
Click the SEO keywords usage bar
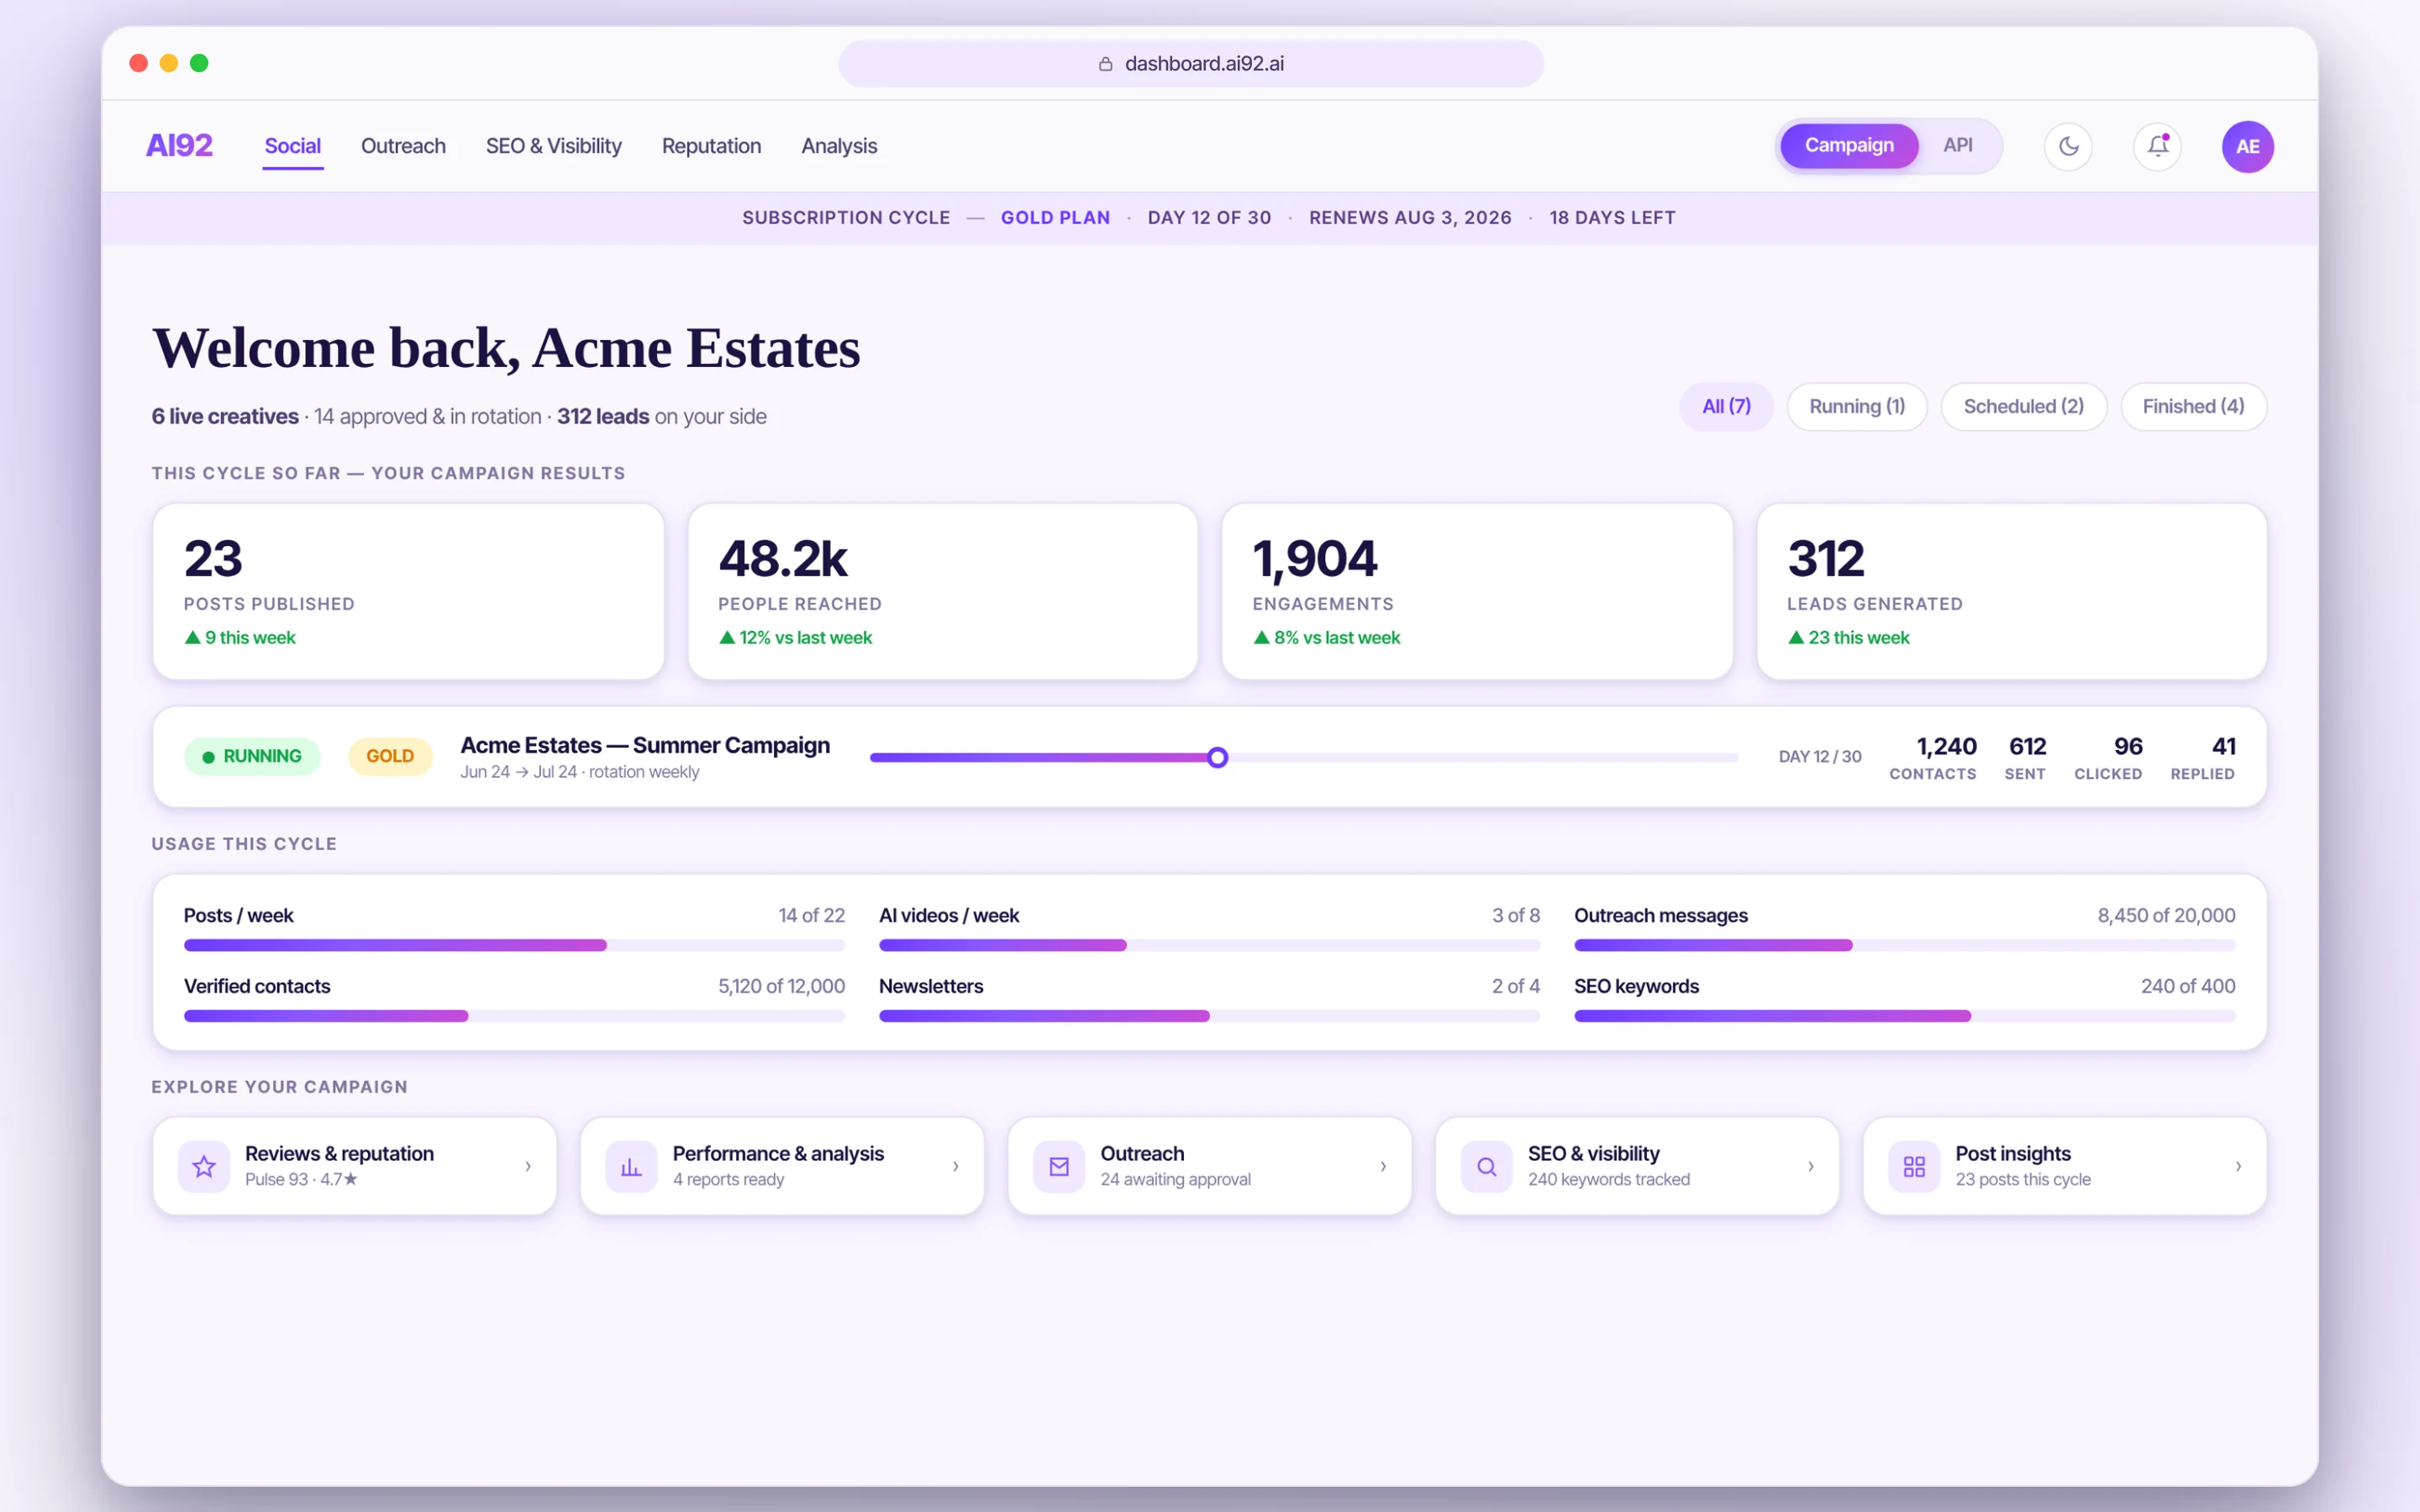(x=1904, y=1016)
